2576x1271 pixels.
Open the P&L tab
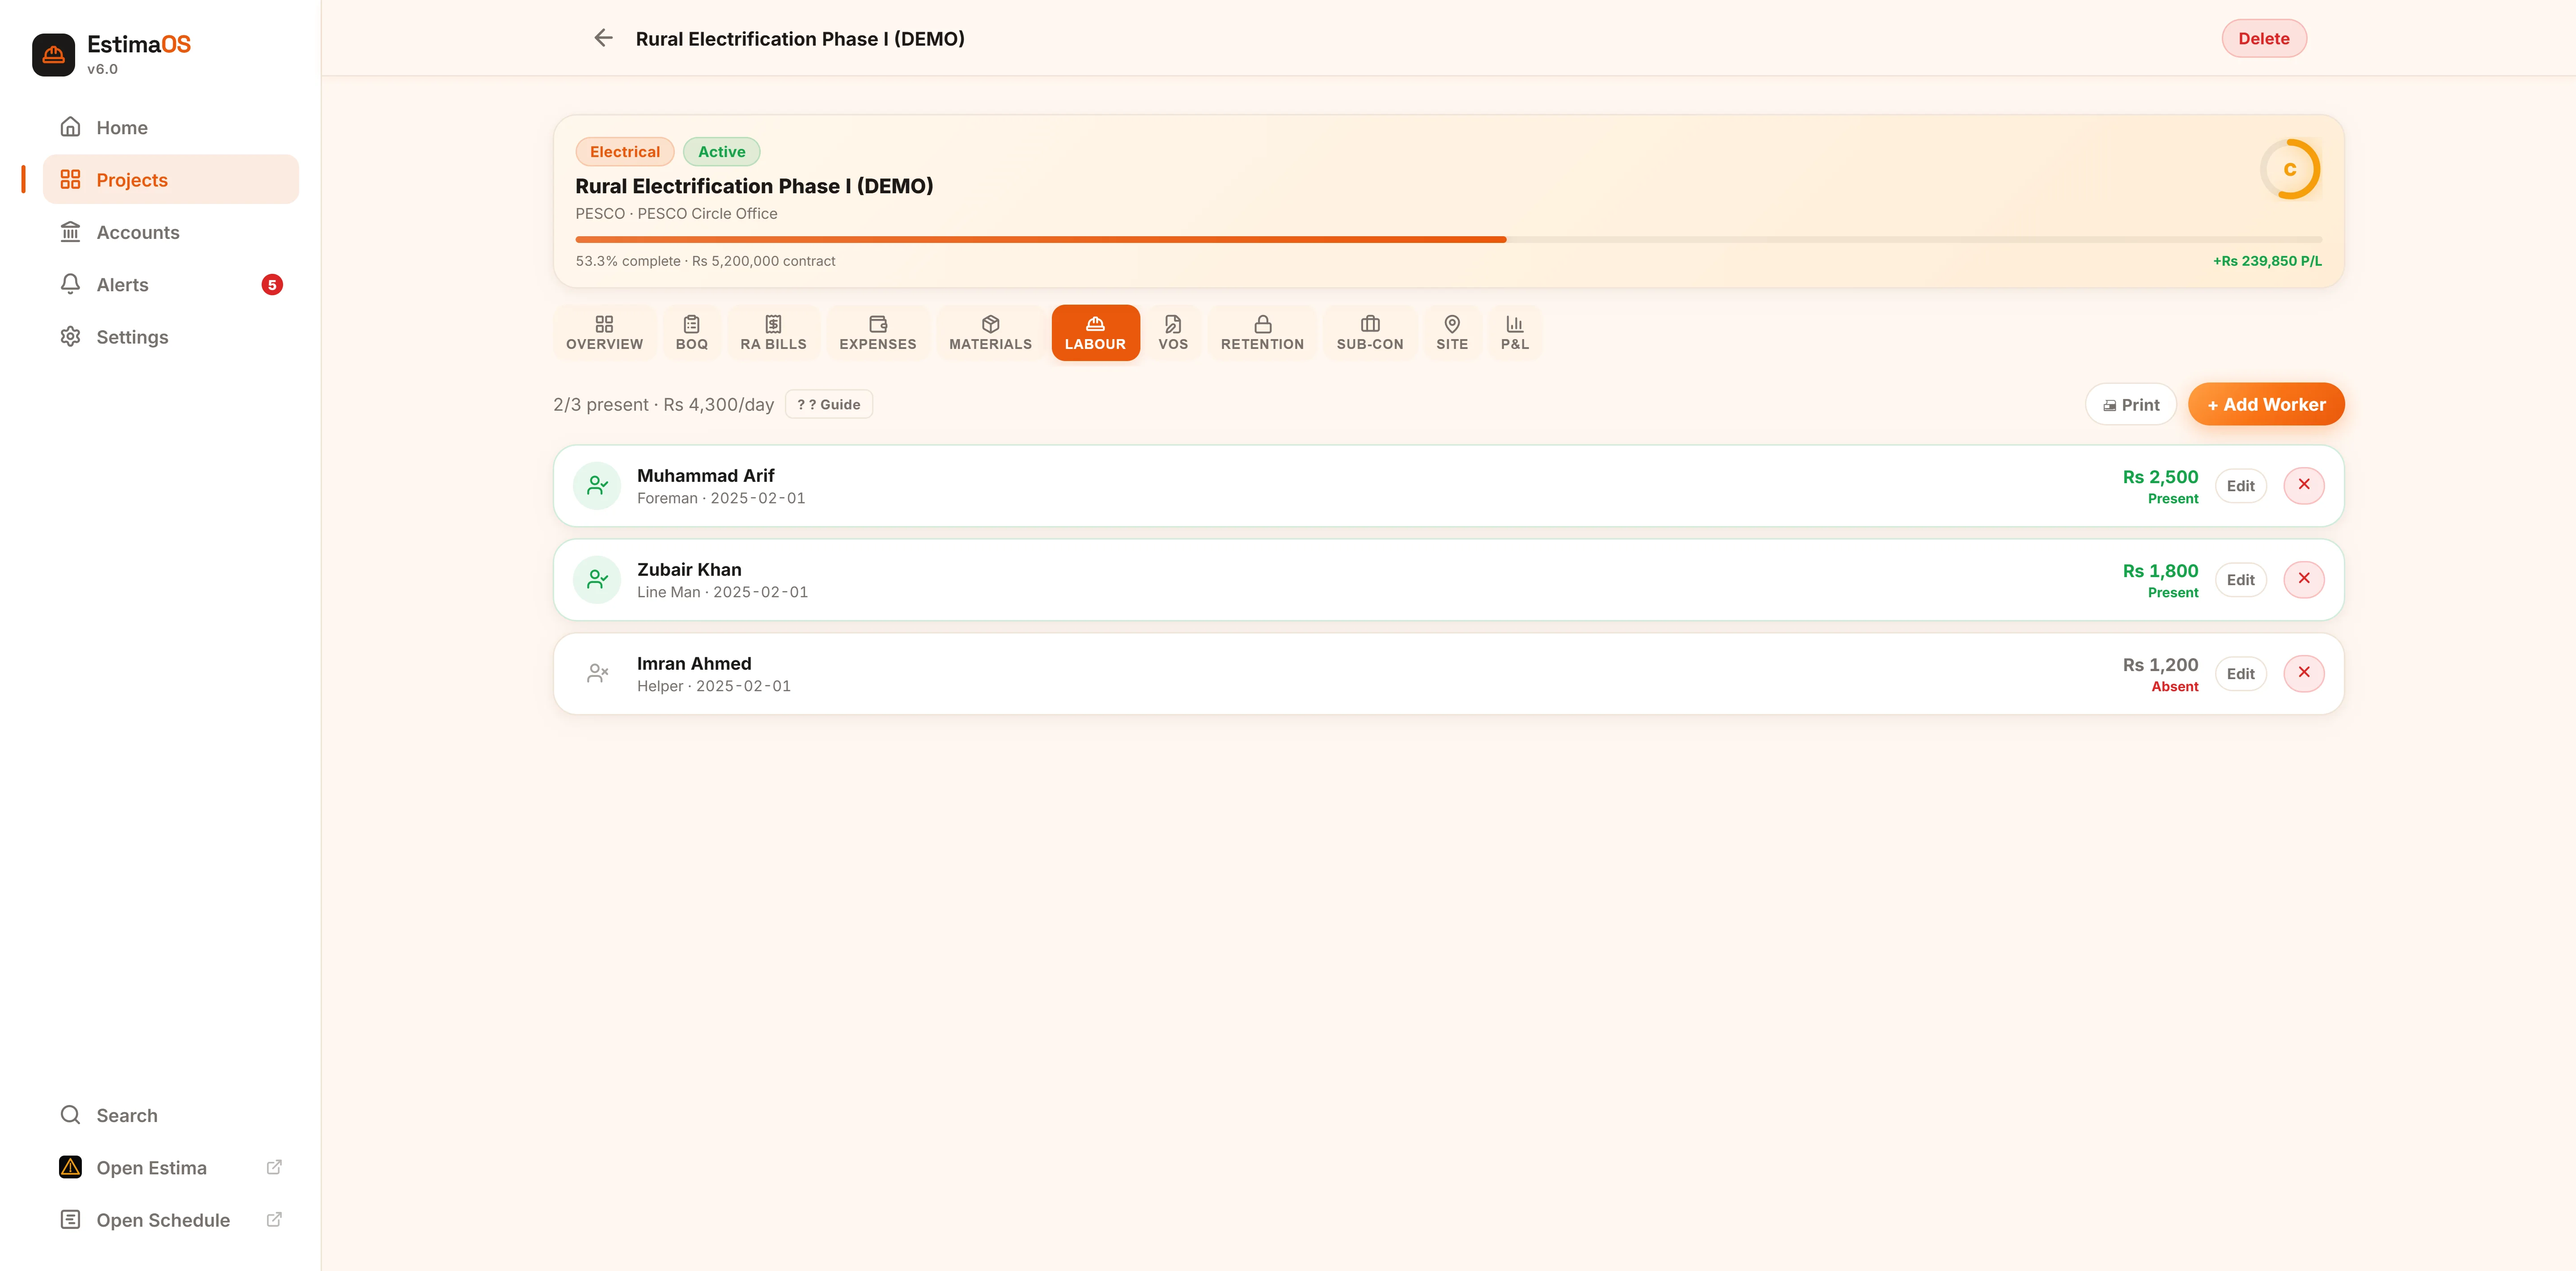click(1515, 333)
